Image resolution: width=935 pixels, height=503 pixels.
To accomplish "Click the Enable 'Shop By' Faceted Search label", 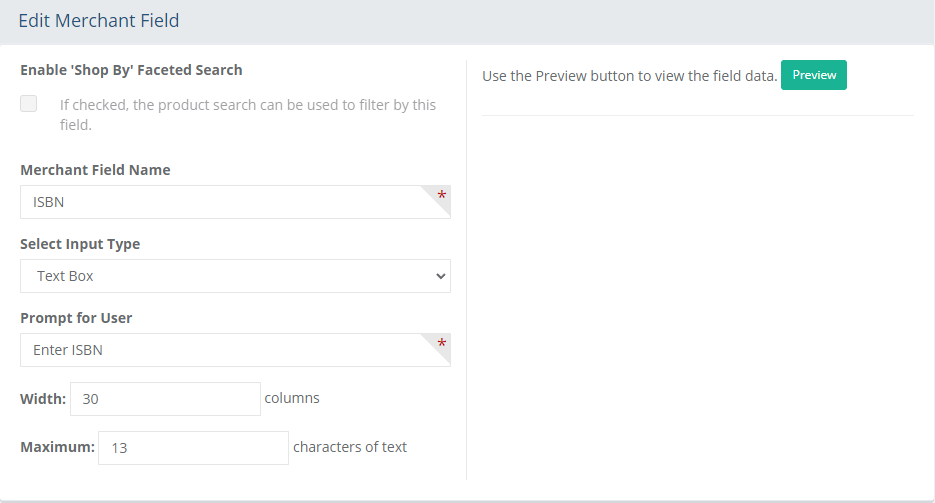I will tap(131, 70).
